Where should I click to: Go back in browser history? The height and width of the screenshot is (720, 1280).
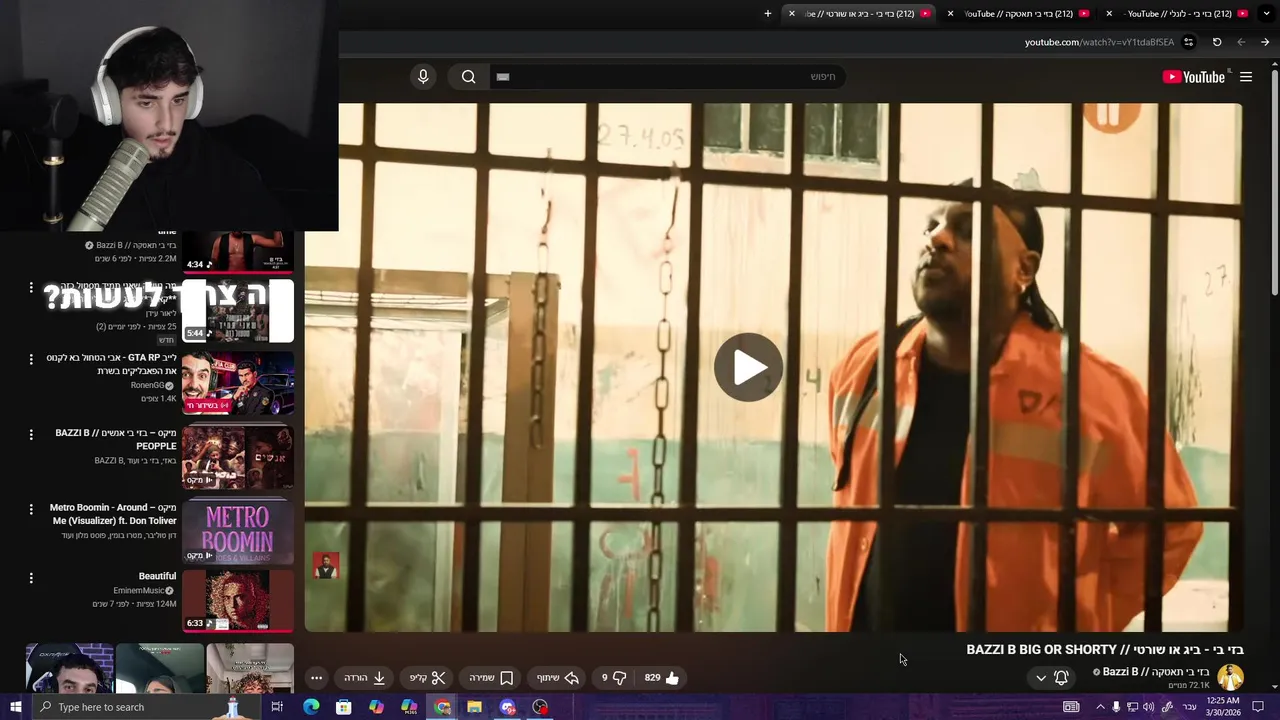pos(1265,42)
